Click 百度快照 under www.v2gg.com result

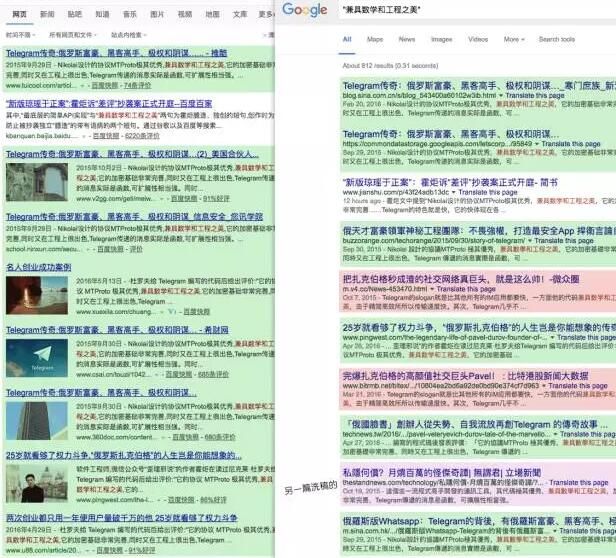click(x=184, y=198)
